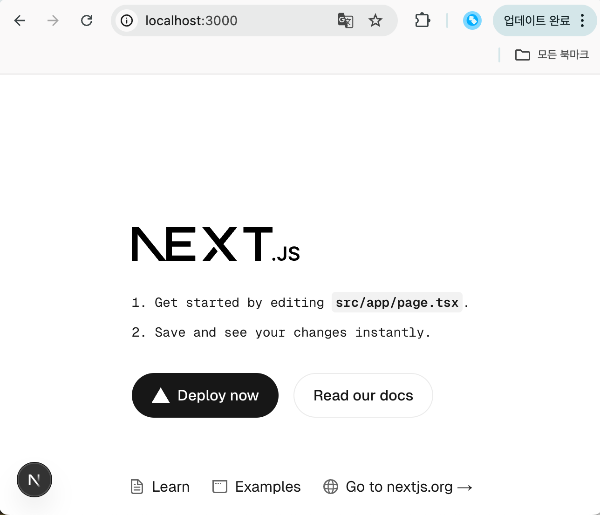
Task: Open Chrome three-dot menu
Action: click(582, 20)
